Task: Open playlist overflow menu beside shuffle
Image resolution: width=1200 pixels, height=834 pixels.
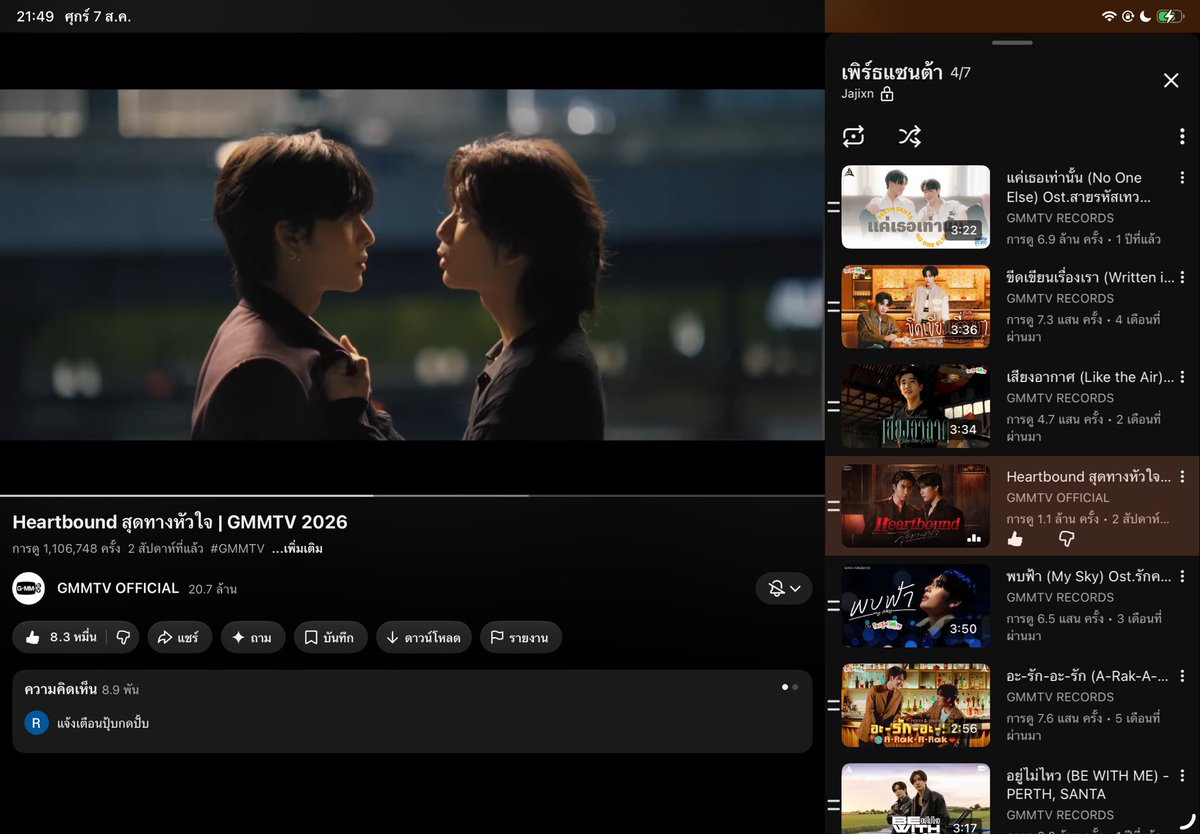Action: [x=1182, y=137]
